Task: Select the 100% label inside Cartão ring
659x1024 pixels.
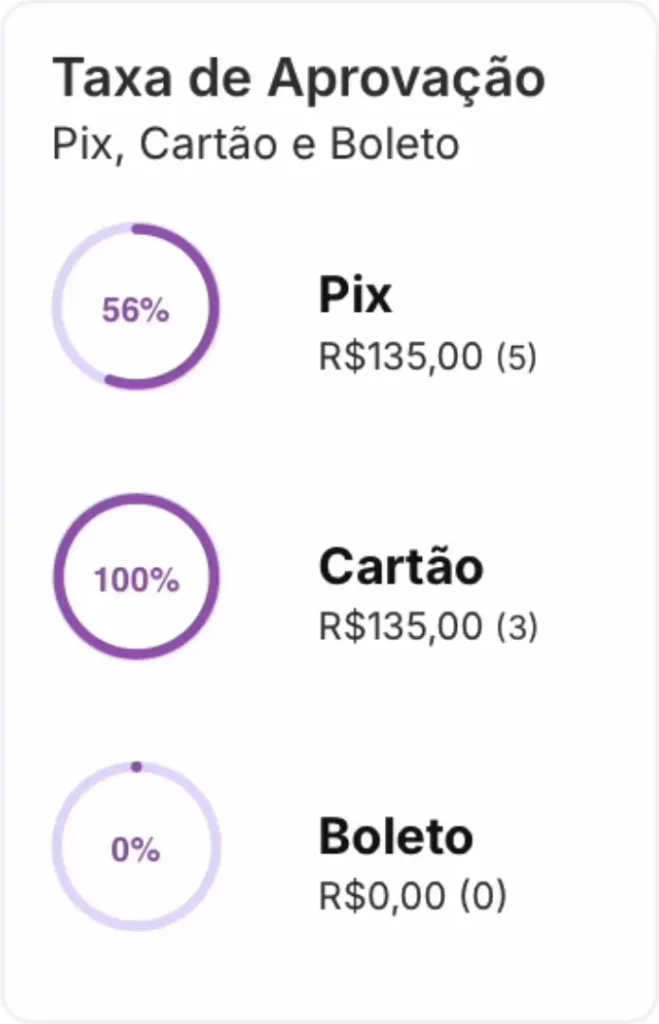Action: pos(136,579)
